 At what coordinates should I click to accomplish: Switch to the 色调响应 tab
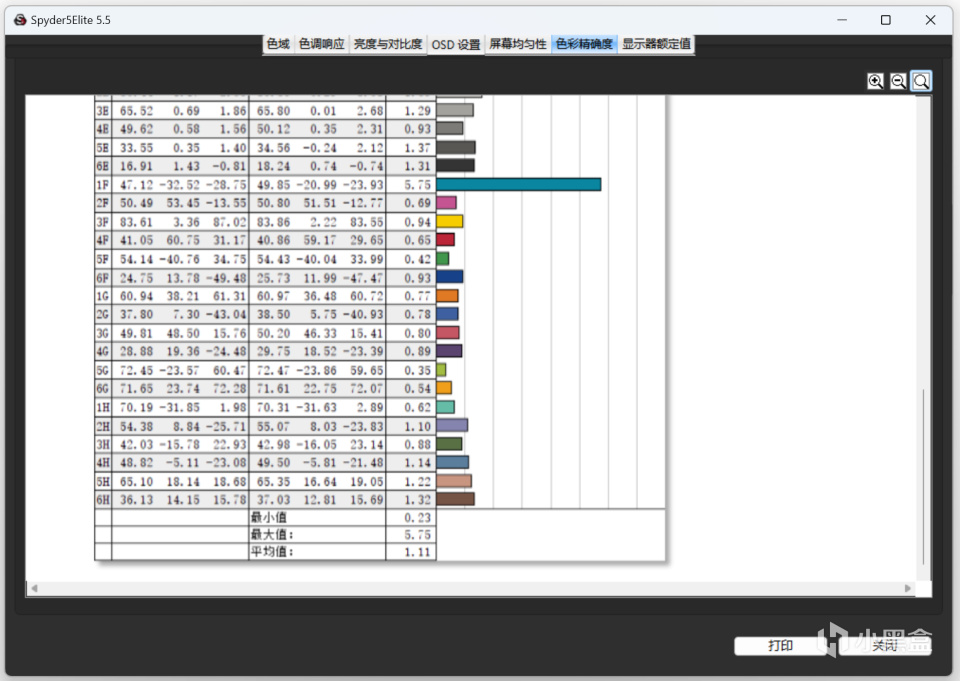tap(321, 44)
